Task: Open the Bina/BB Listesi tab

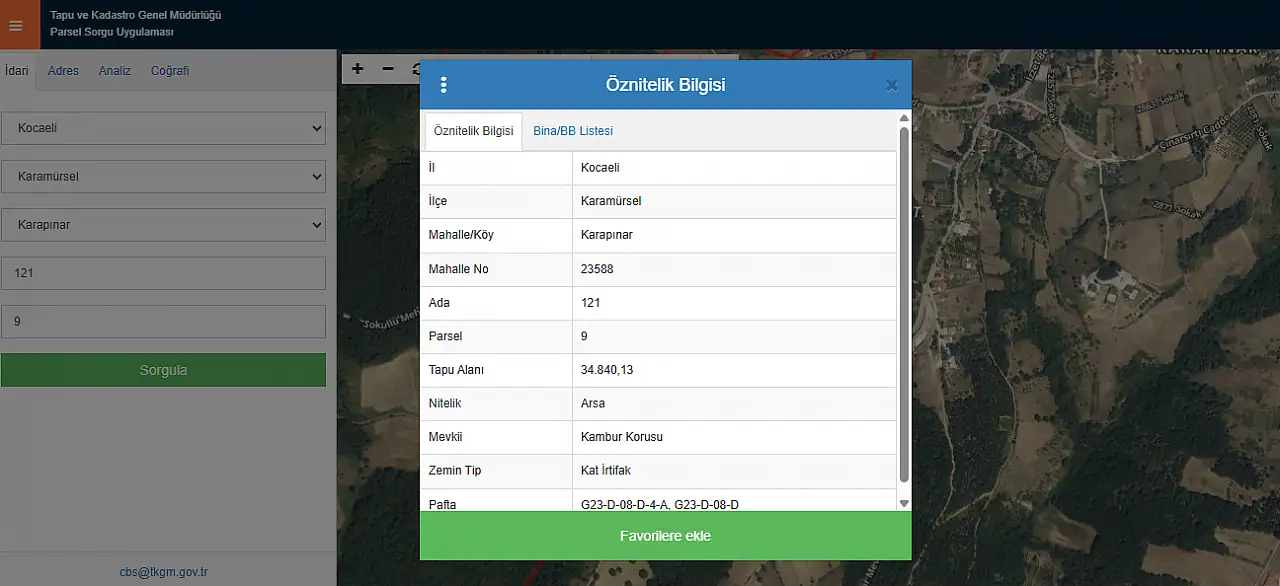Action: tap(573, 131)
